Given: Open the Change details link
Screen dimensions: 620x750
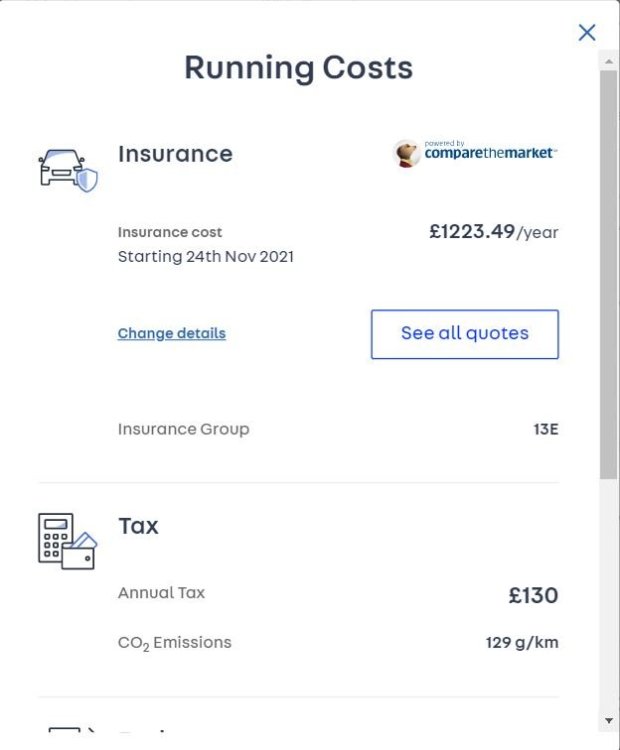Looking at the screenshot, I should tap(172, 333).
